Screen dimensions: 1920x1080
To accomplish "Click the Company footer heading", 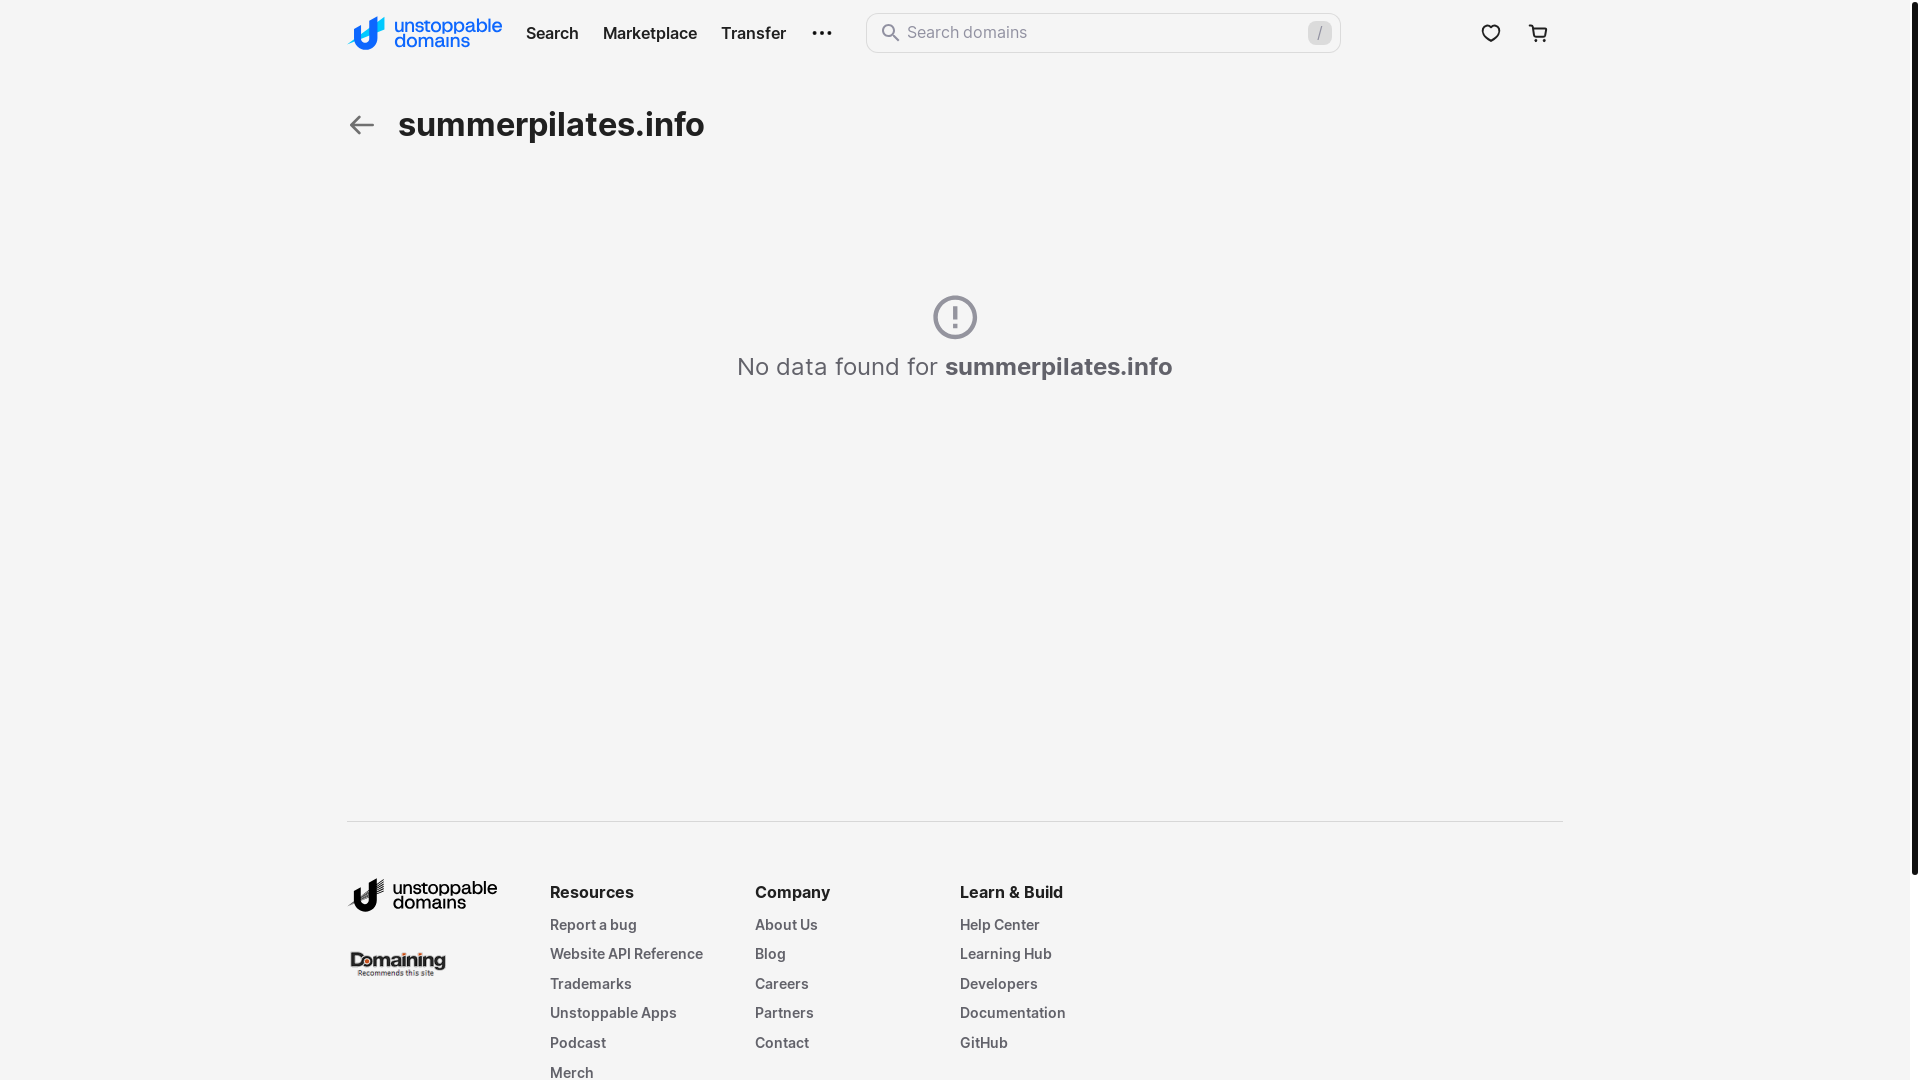I will tap(792, 892).
